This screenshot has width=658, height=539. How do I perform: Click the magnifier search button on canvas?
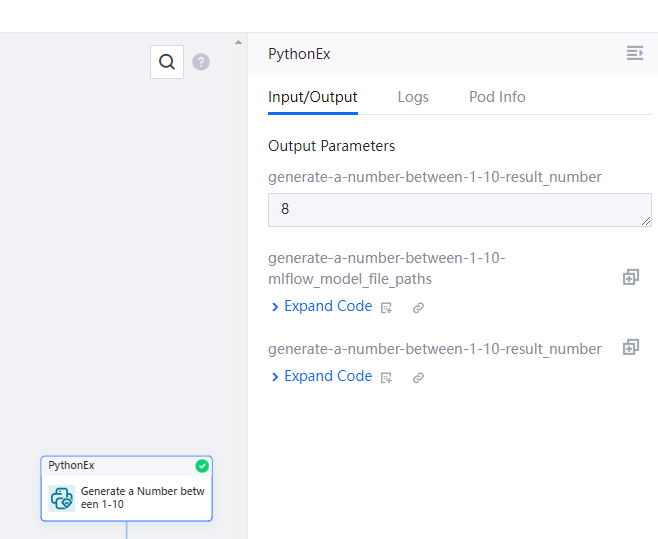click(x=167, y=62)
